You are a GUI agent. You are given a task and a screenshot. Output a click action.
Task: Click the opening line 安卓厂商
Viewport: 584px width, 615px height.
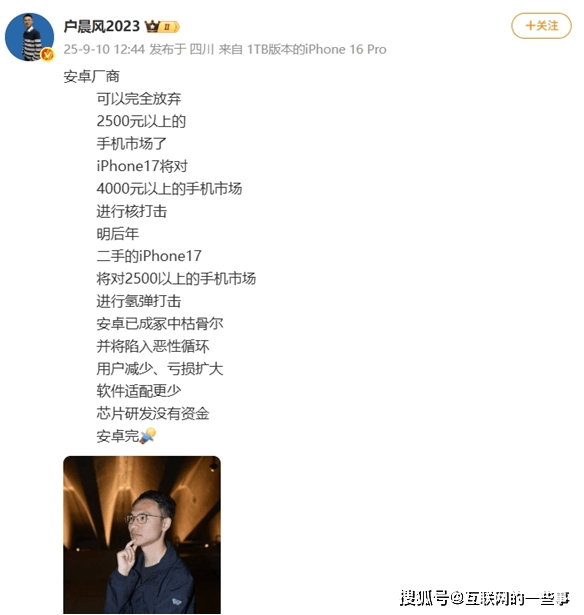point(91,76)
